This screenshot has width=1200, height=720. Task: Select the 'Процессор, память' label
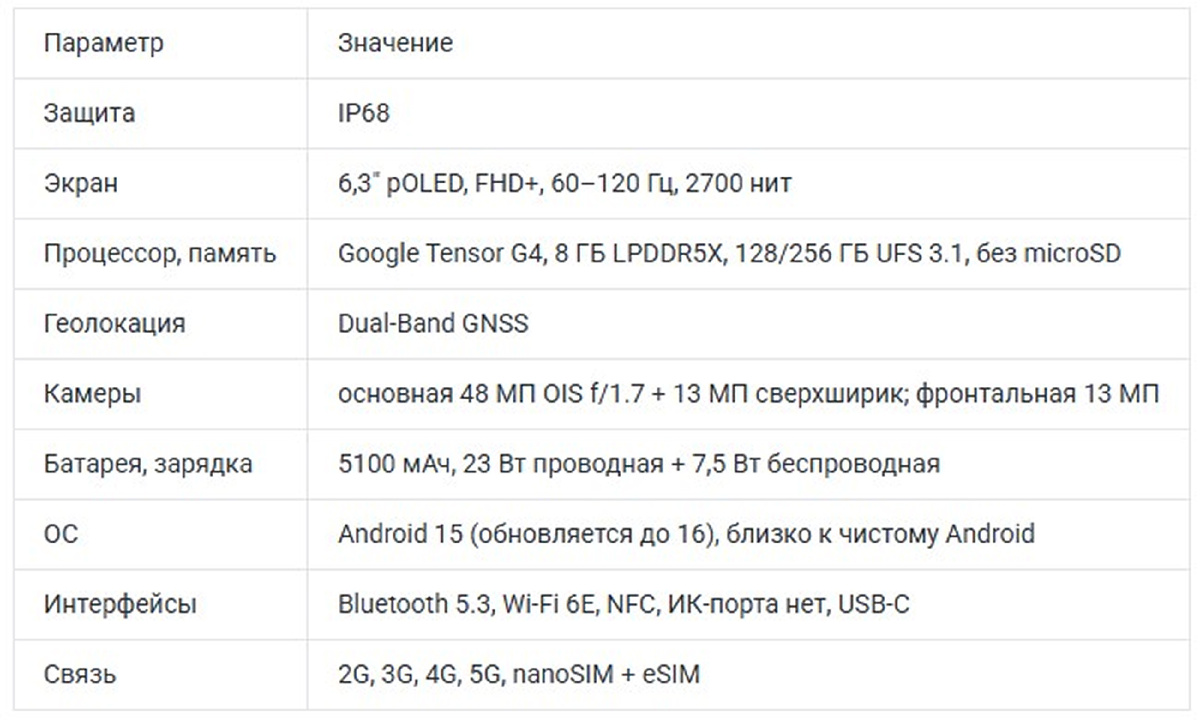(x=160, y=253)
